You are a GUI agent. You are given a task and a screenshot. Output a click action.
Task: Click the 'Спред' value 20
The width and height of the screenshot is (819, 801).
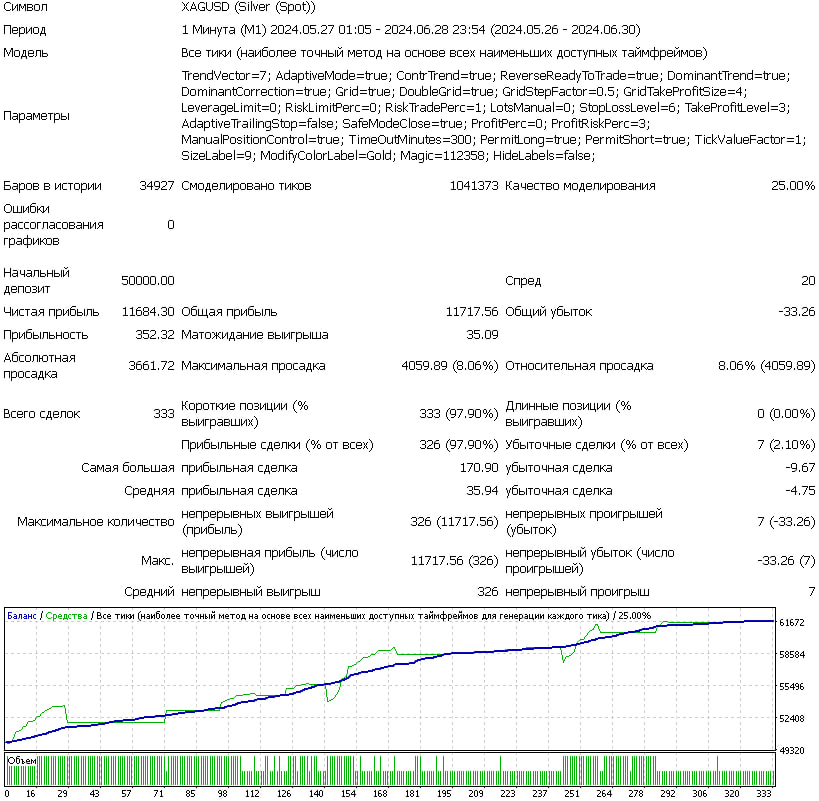tap(806, 281)
